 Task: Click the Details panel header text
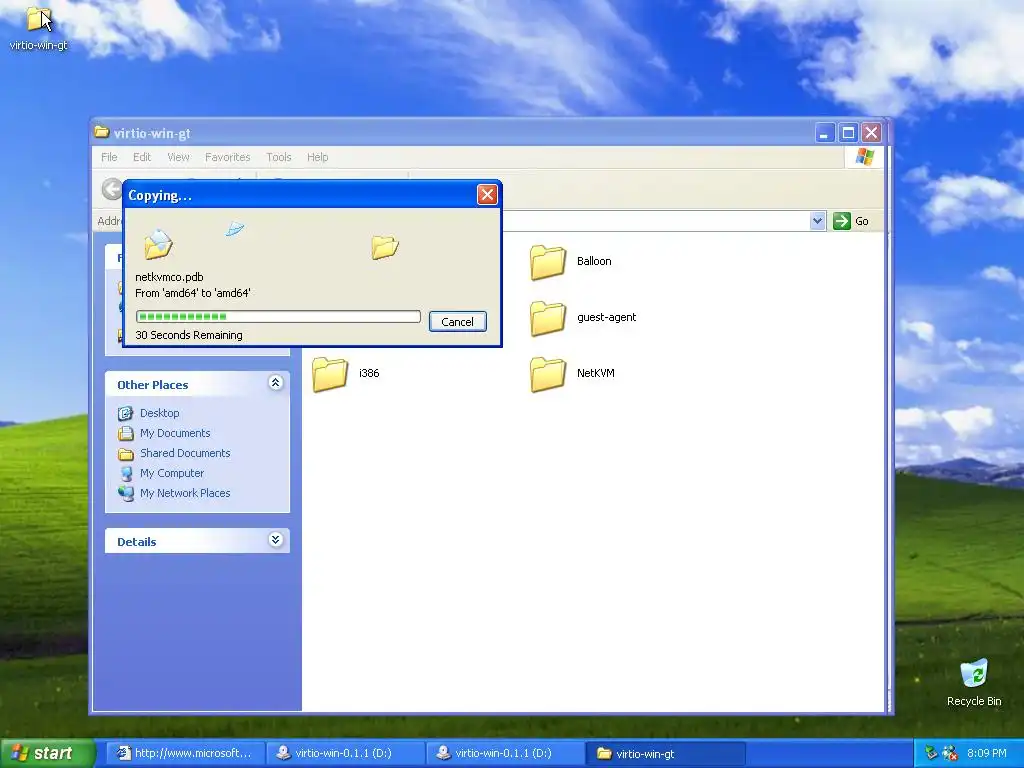point(136,542)
